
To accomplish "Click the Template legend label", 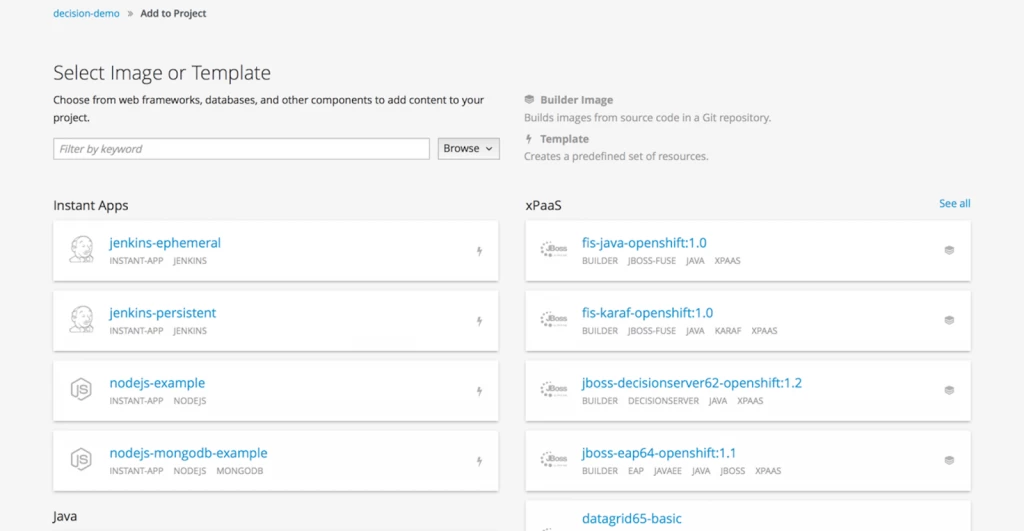I will (564, 138).
